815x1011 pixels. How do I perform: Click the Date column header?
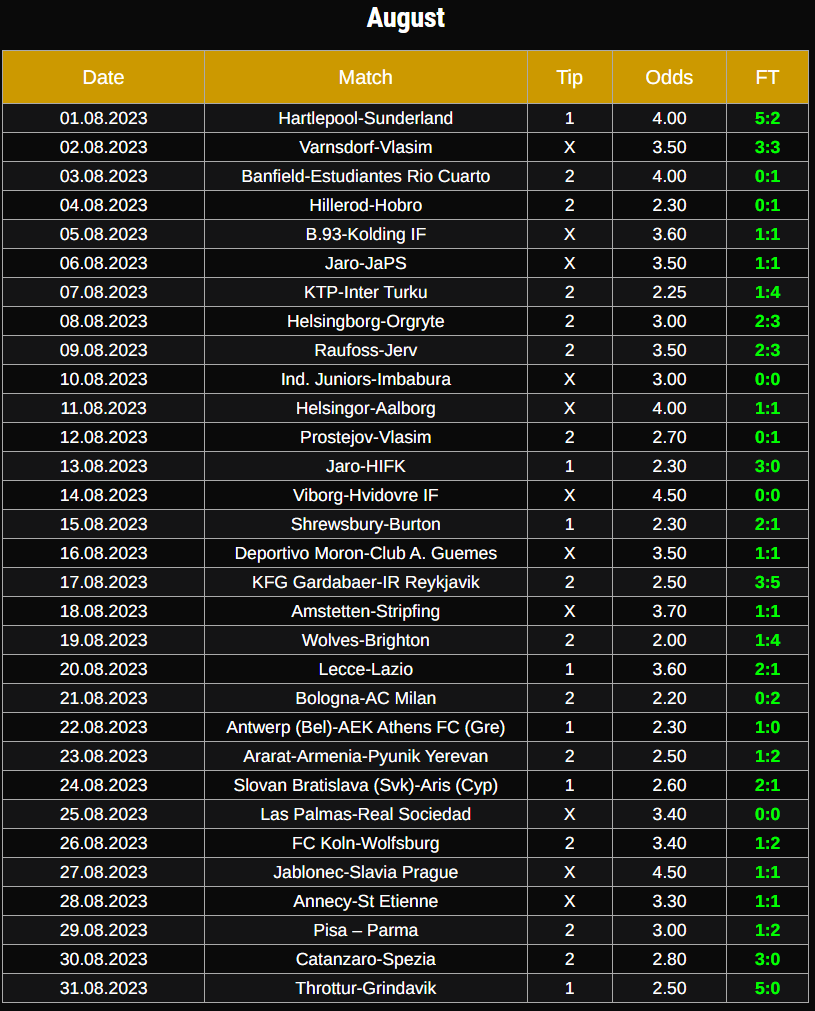point(103,77)
